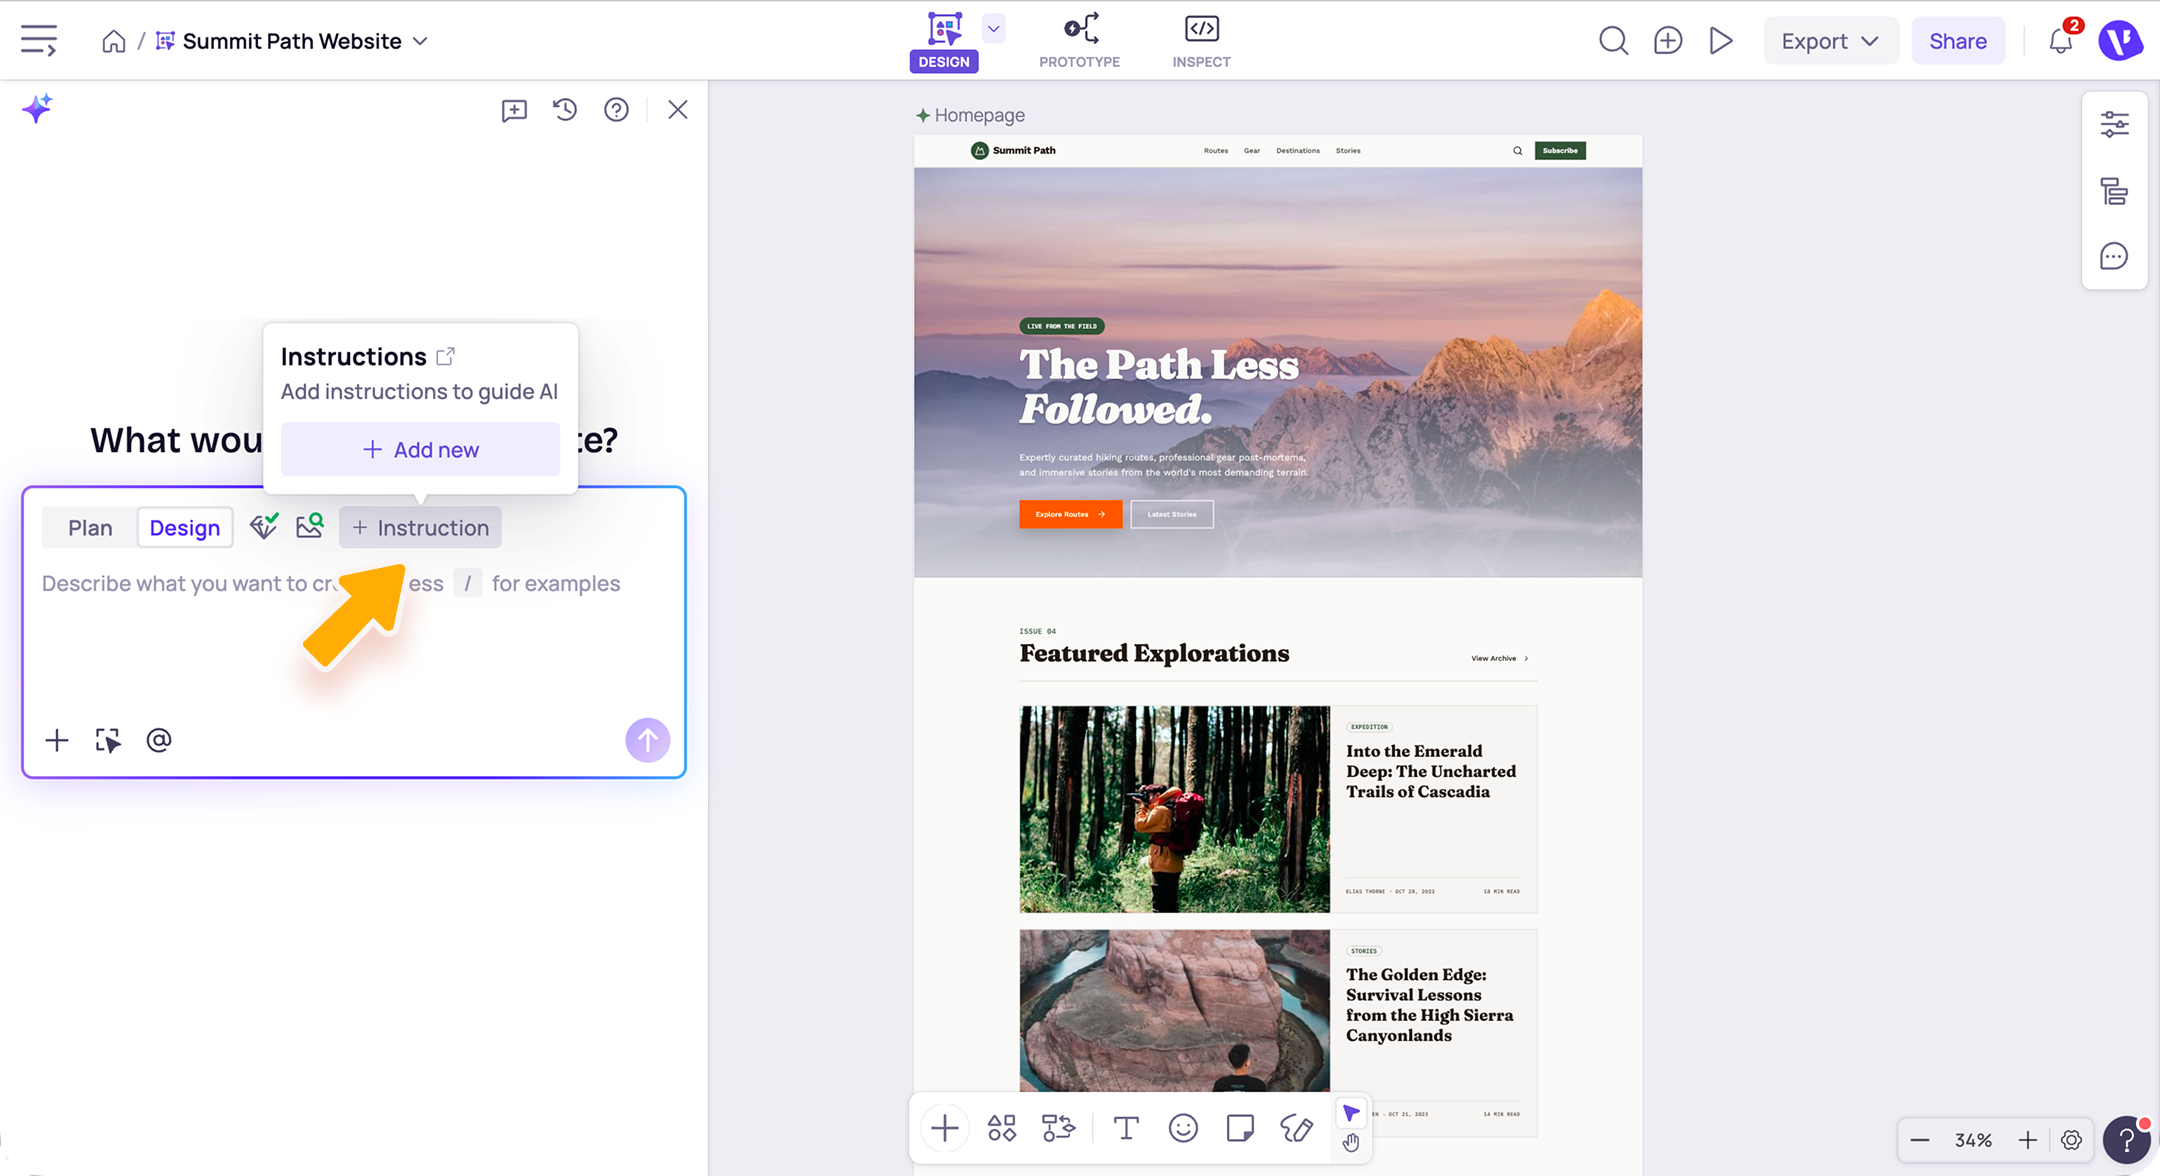
Task: Click the 34% zoom level value
Action: click(1974, 1140)
